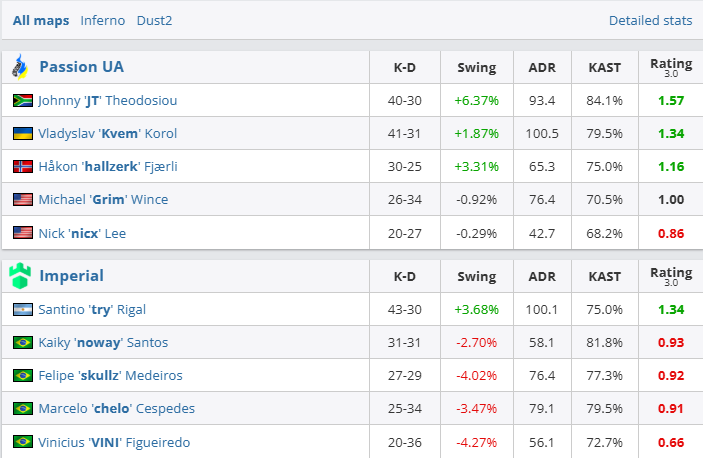
Task: Open the Passion UA team name link
Action: pyautogui.click(x=81, y=67)
